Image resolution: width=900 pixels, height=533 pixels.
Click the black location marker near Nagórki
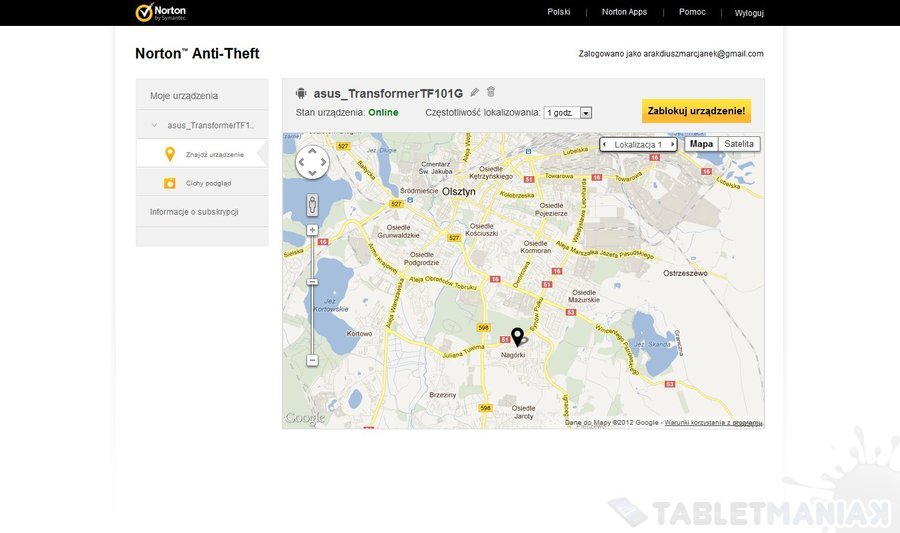pyautogui.click(x=518, y=337)
